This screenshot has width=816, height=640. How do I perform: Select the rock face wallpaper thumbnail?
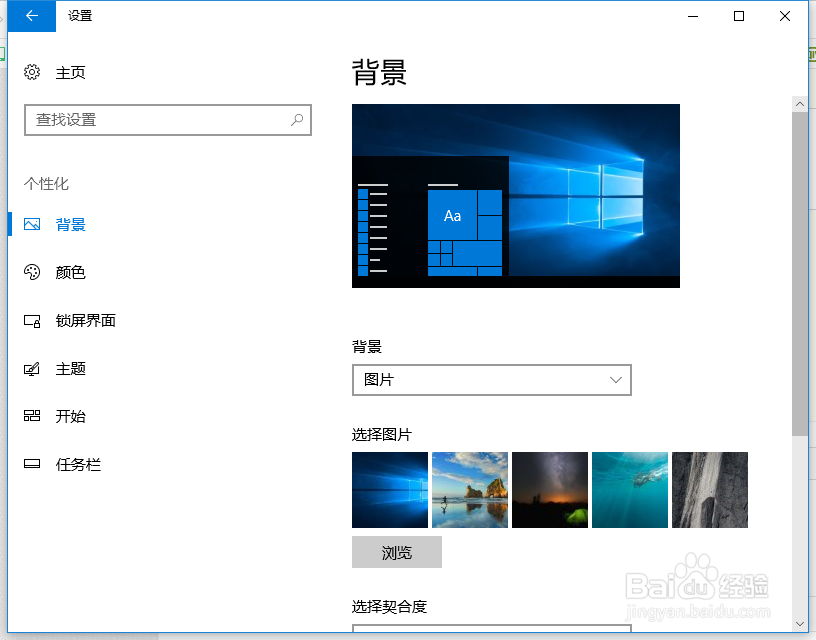[x=710, y=490]
